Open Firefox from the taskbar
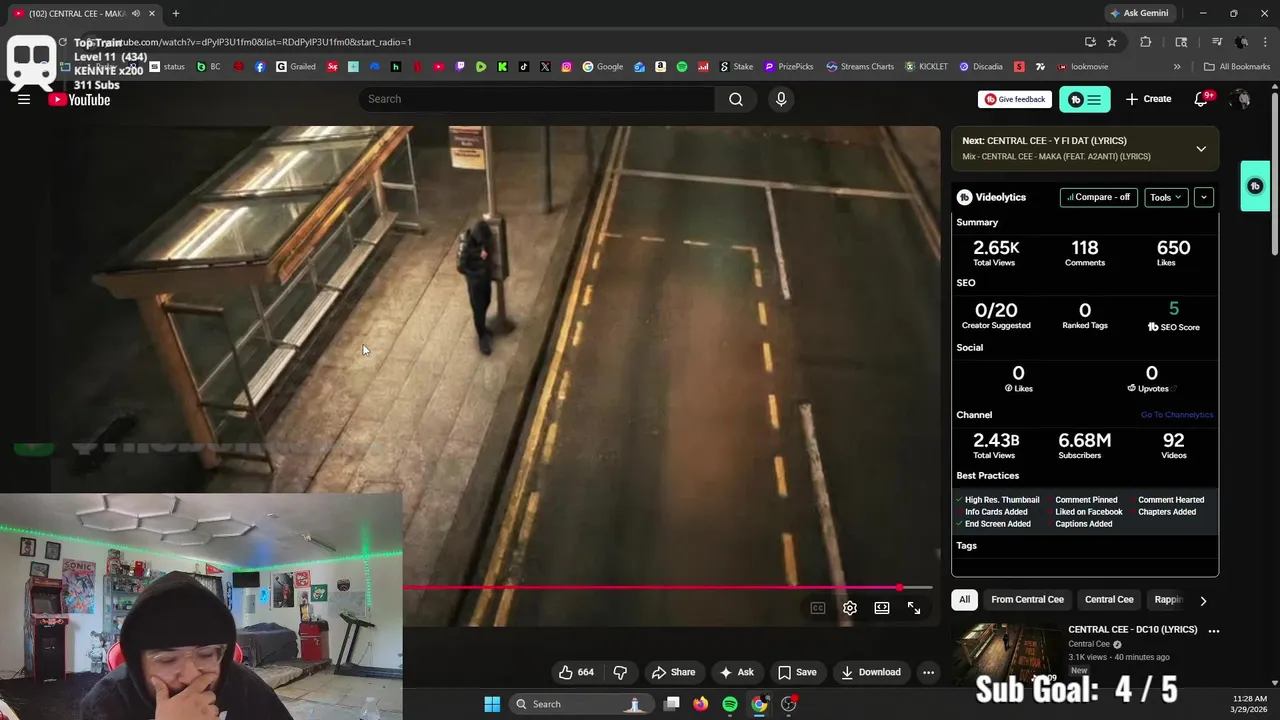Image resolution: width=1280 pixels, height=720 pixels. coord(701,704)
